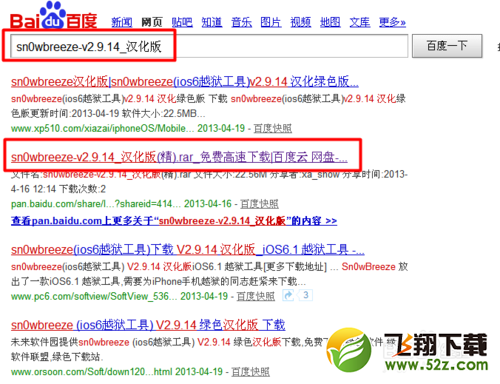
Task: Click the www.xp510.com green URL text
Action: pyautogui.click(x=102, y=128)
